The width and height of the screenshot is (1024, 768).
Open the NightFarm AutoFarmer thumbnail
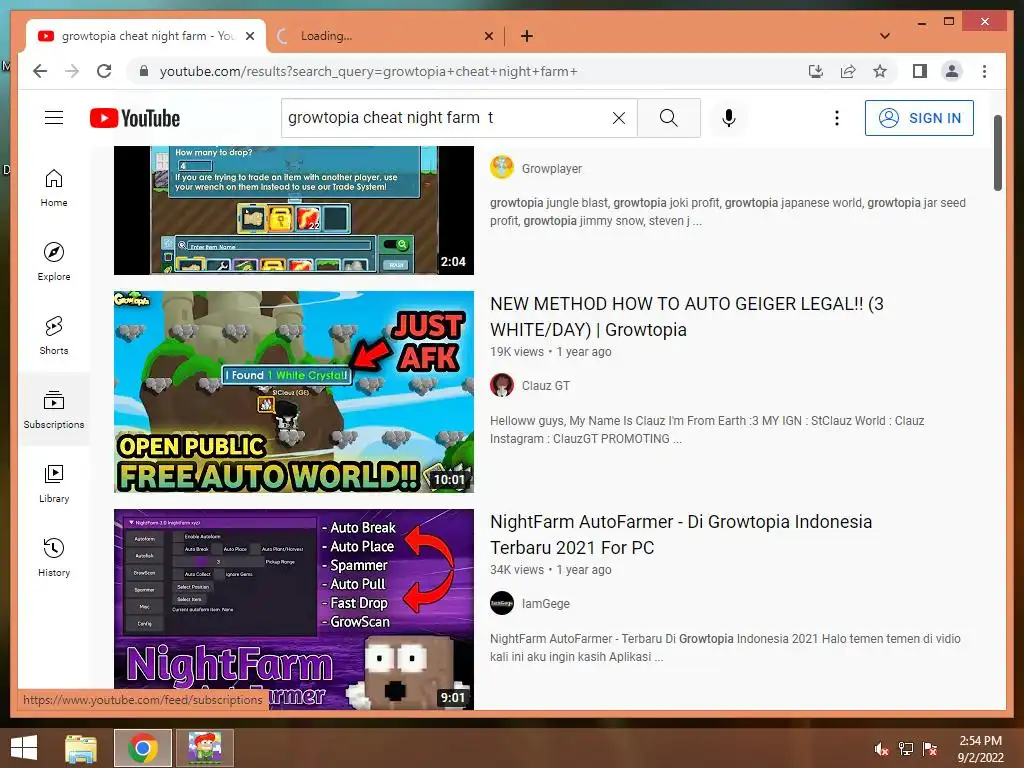click(x=294, y=609)
